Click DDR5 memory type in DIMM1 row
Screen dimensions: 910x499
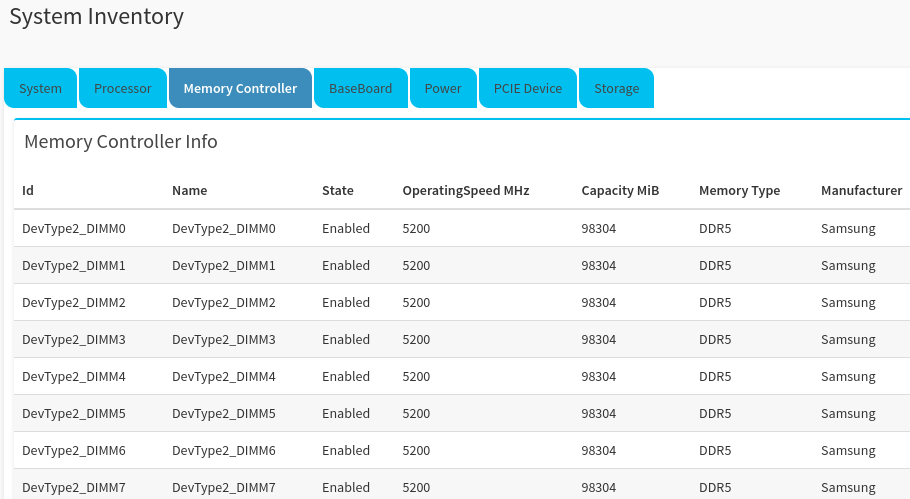(x=715, y=266)
